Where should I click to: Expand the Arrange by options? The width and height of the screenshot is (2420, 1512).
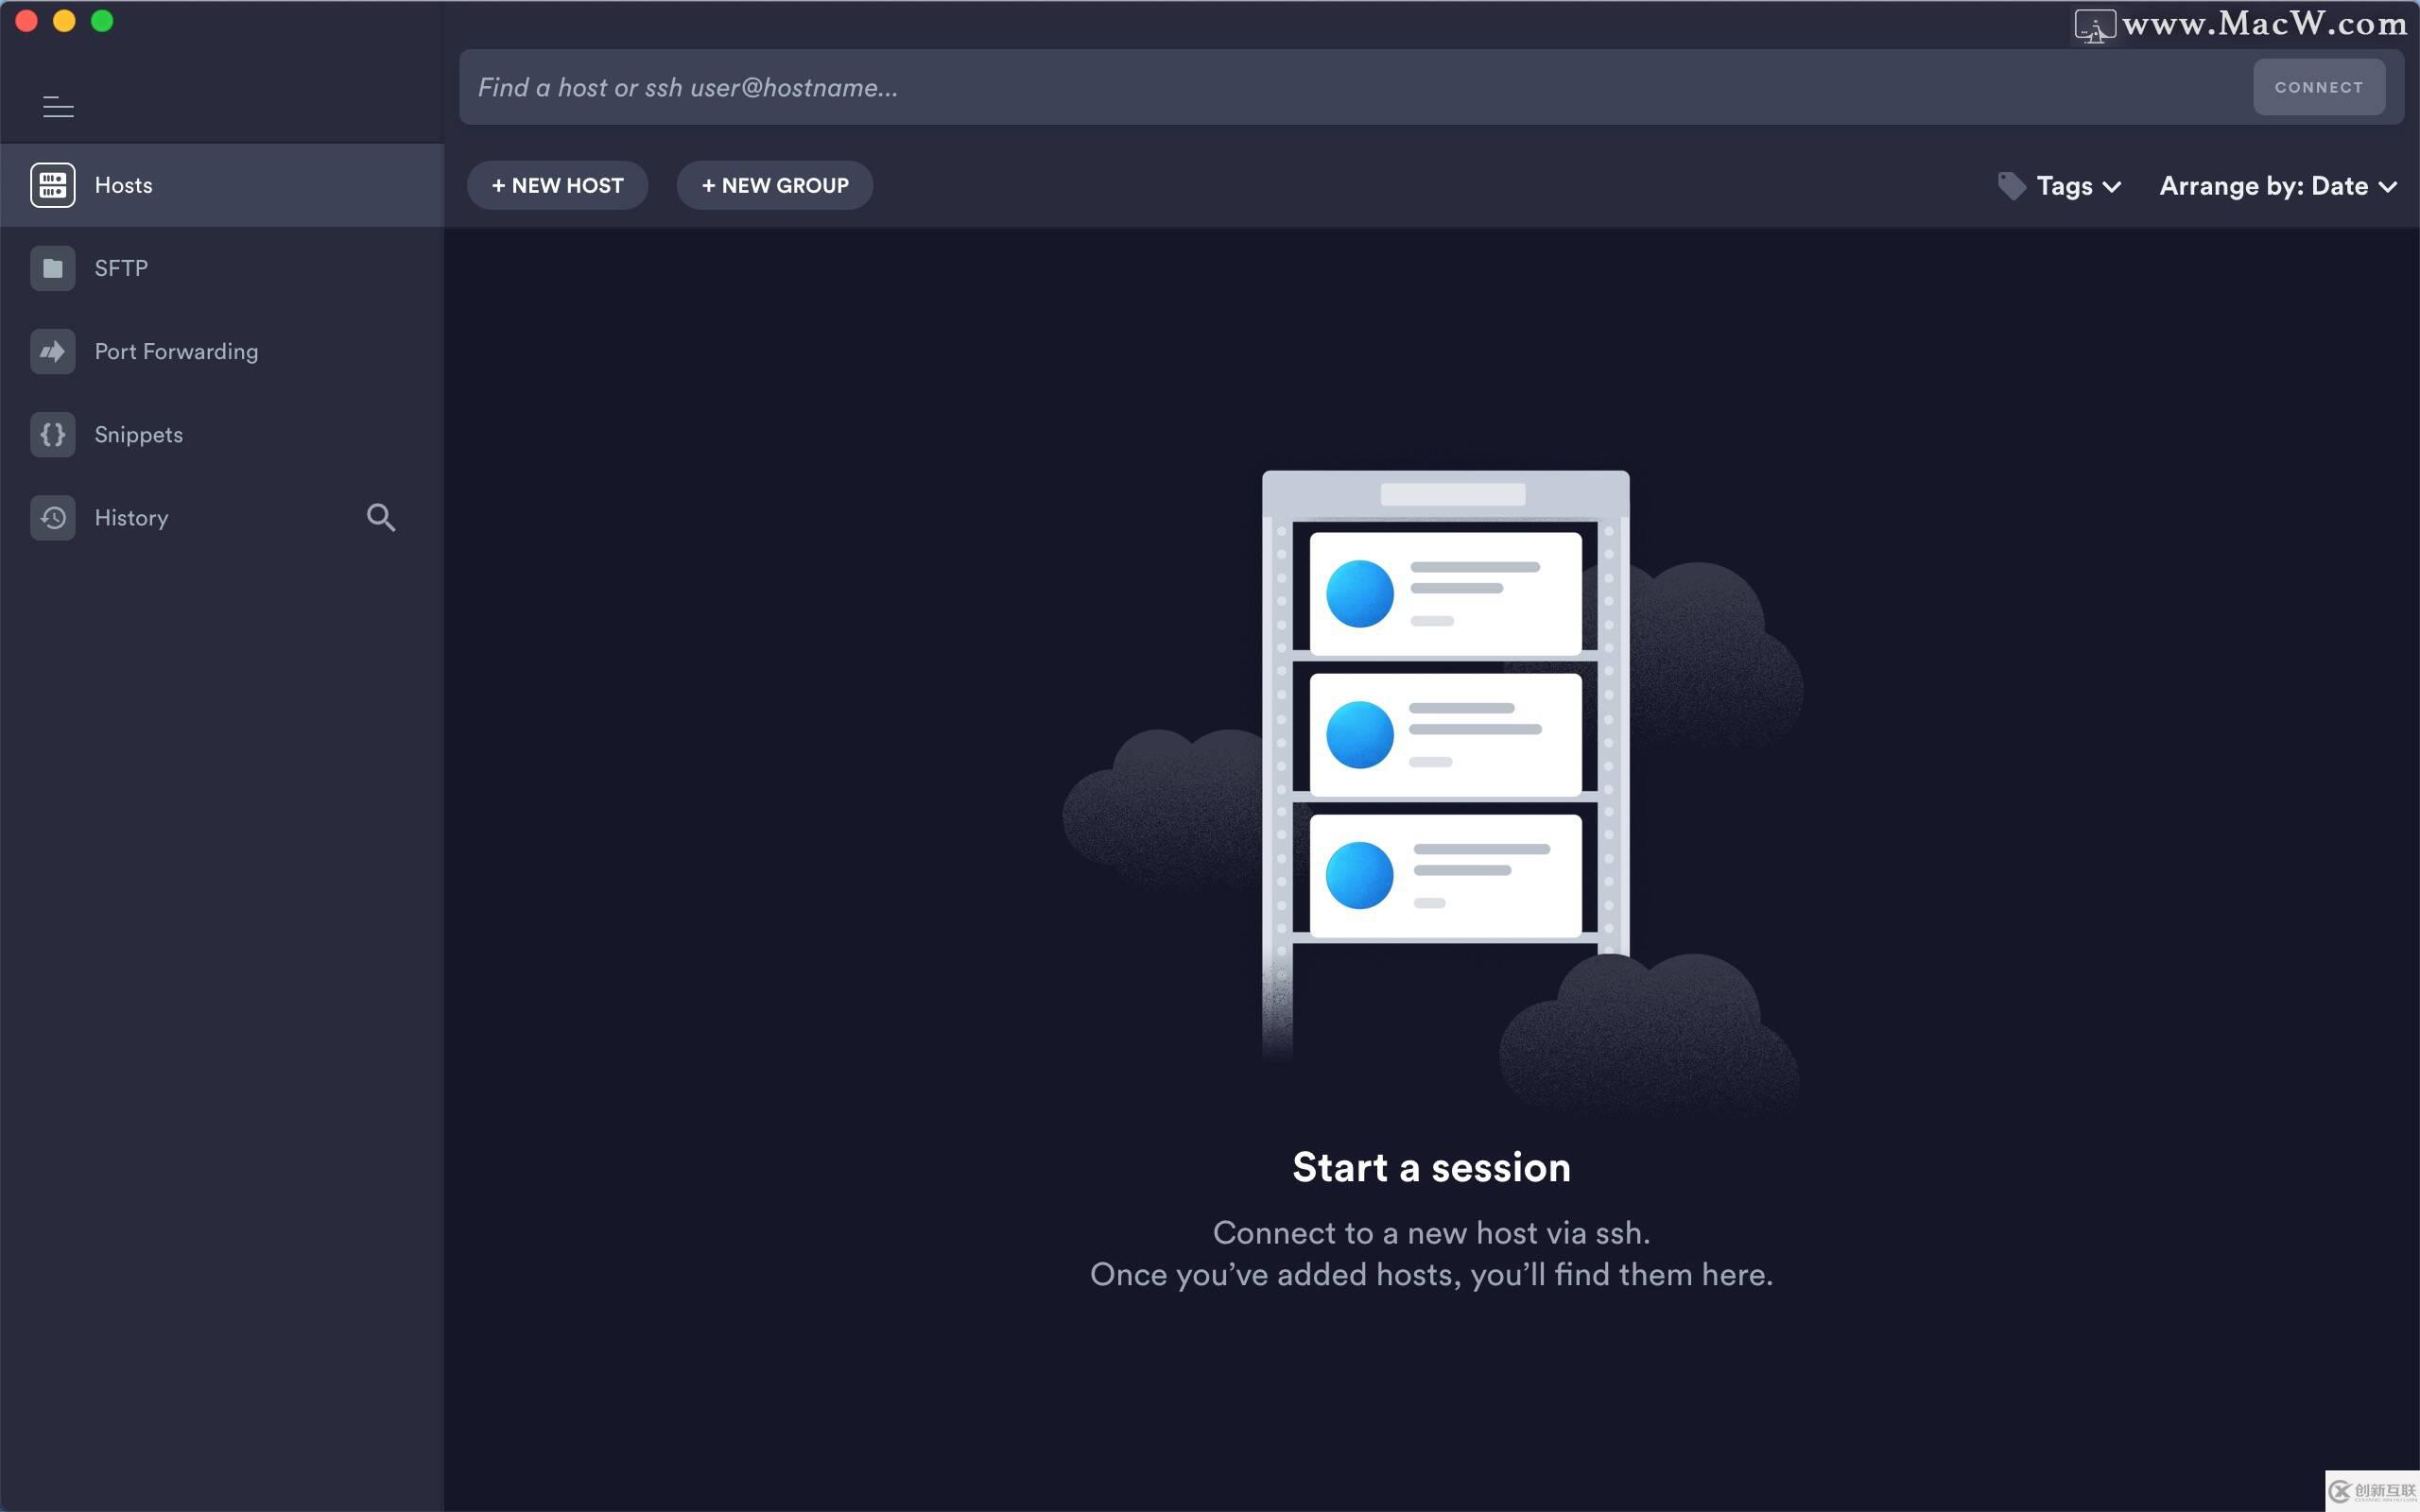2273,184
